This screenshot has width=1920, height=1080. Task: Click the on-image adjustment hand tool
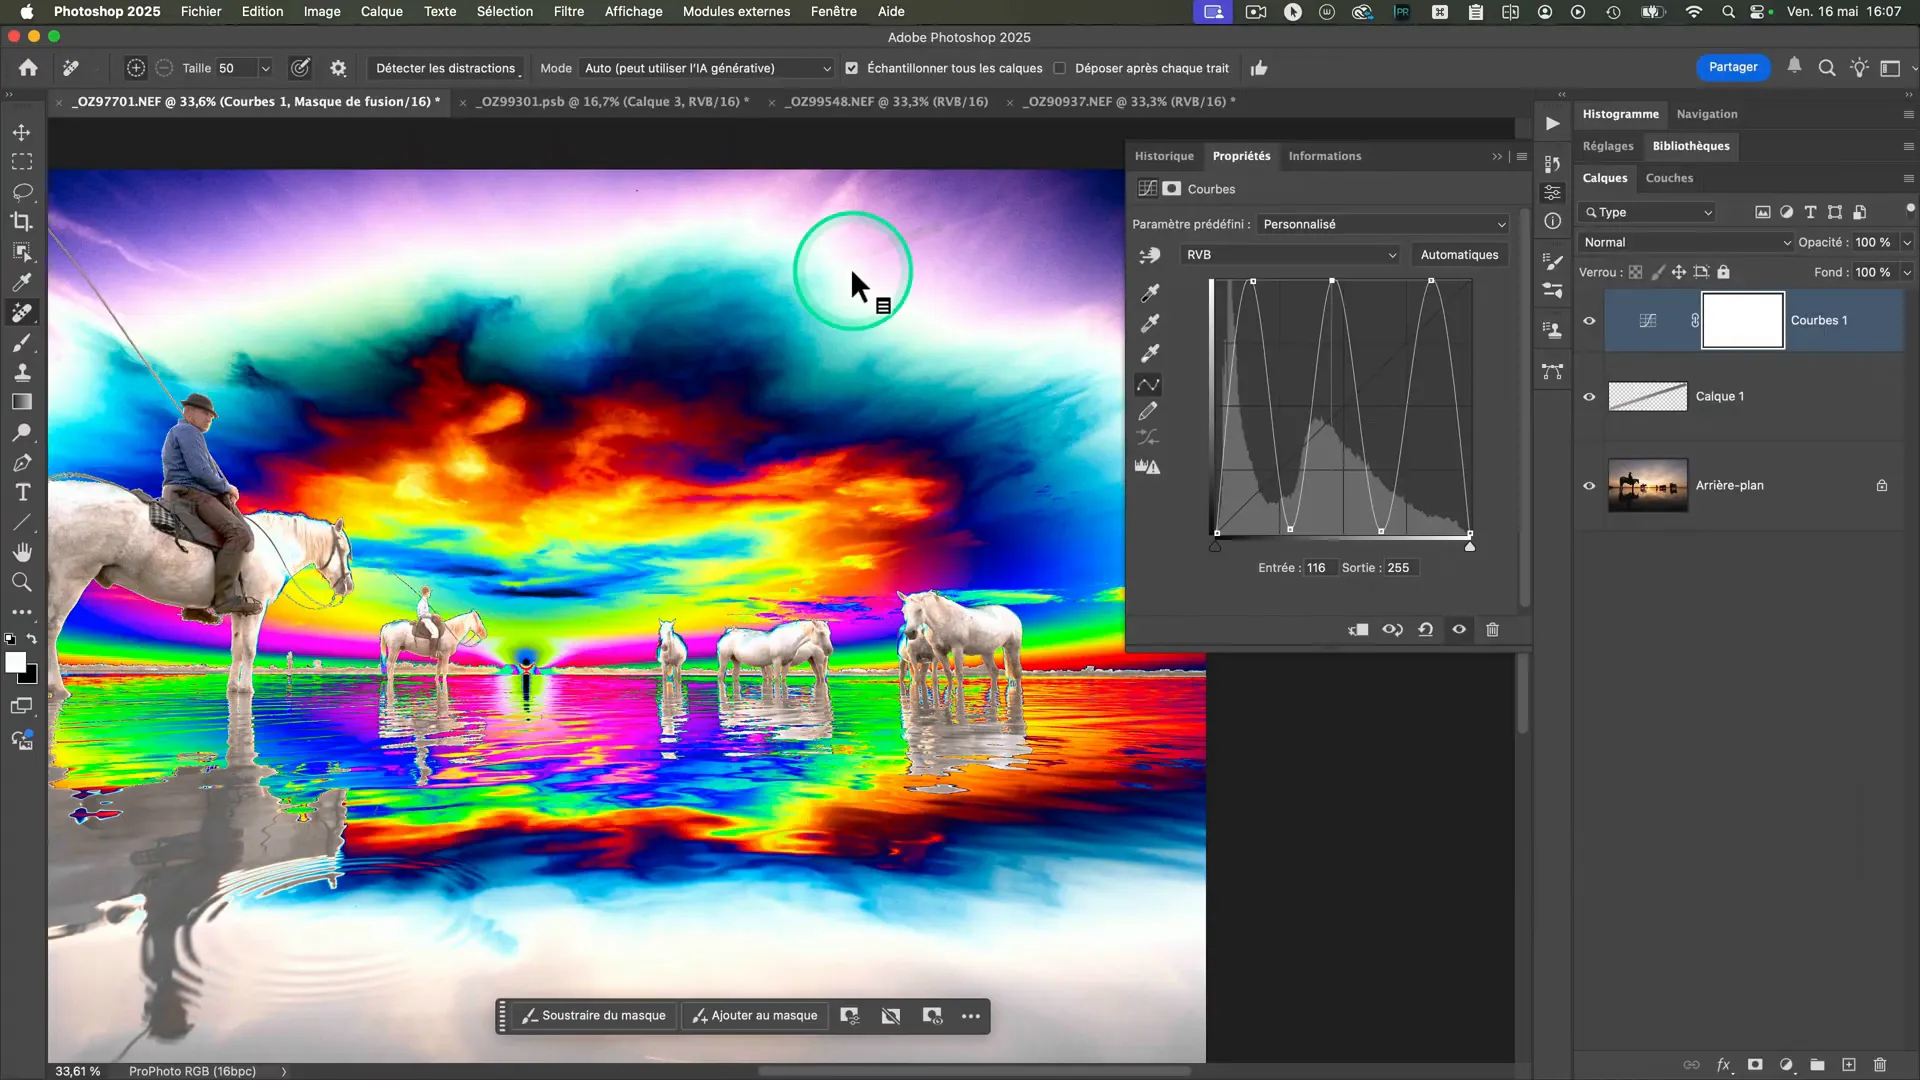pos(1150,256)
